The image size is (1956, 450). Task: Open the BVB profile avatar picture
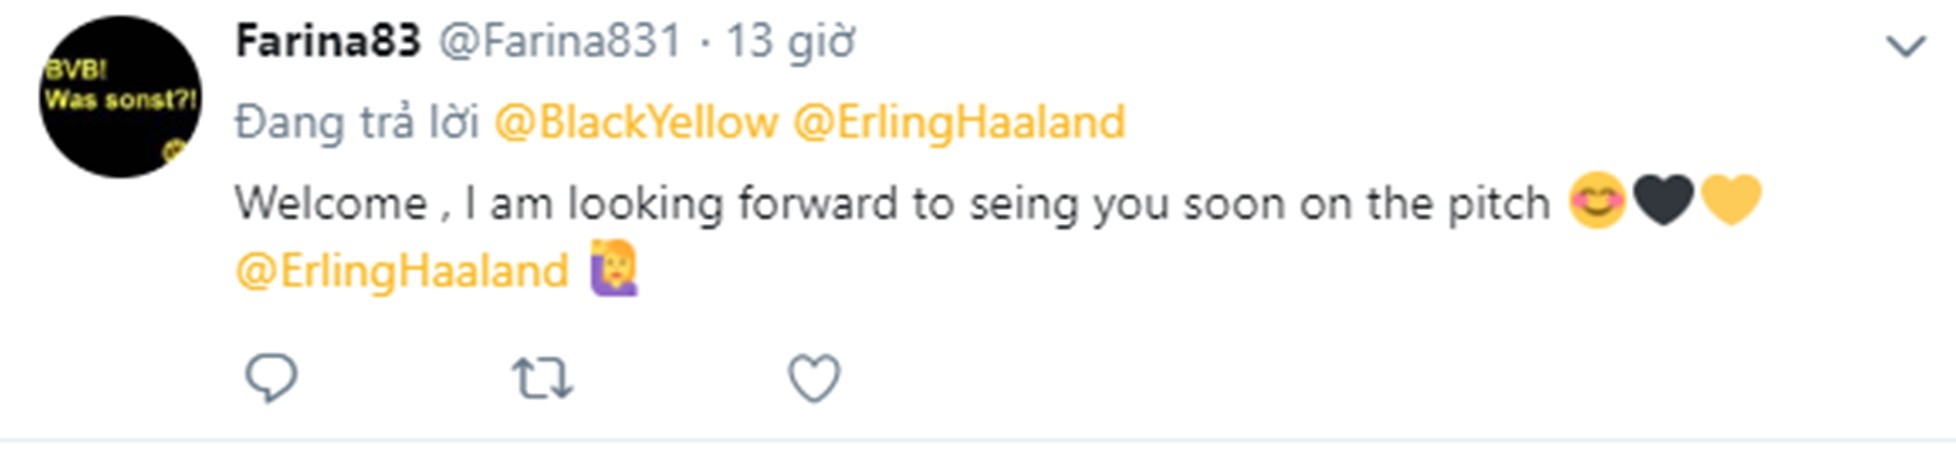(120, 97)
